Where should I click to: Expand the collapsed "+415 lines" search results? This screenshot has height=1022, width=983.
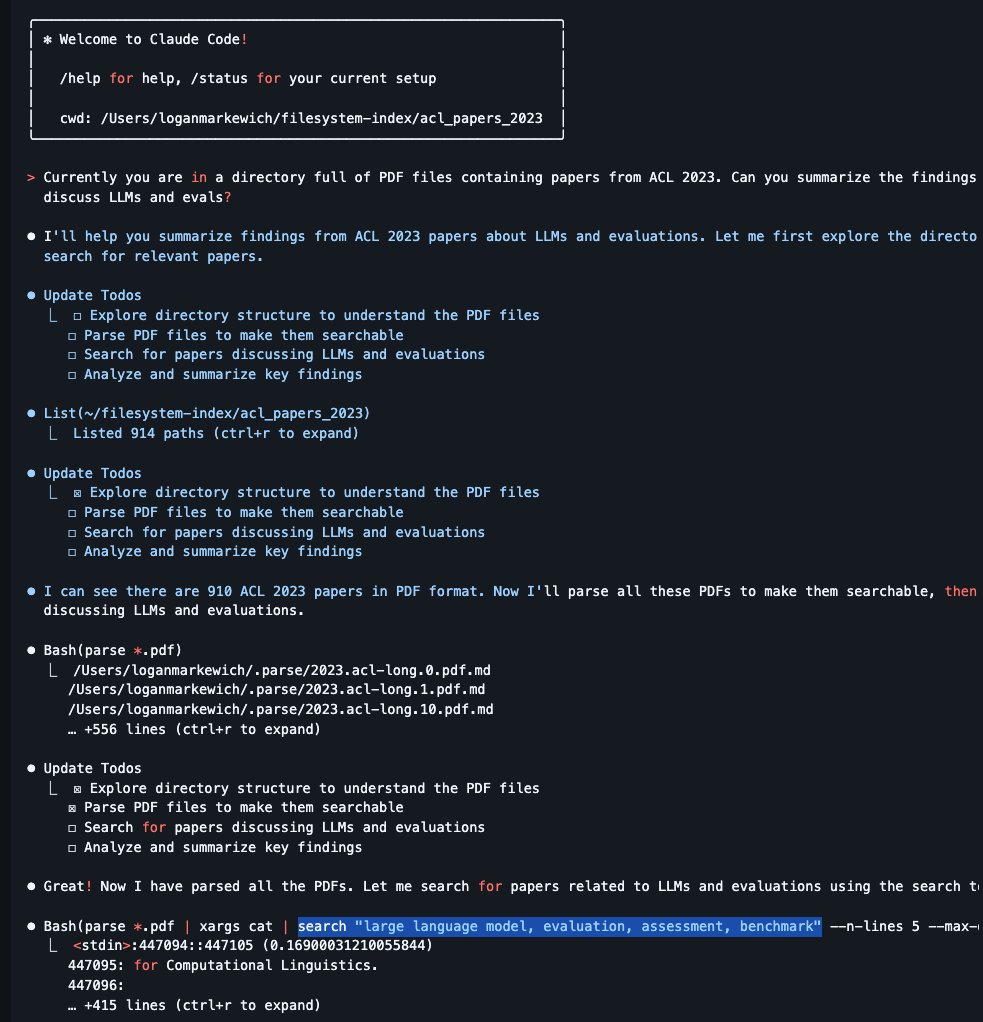pos(193,1005)
